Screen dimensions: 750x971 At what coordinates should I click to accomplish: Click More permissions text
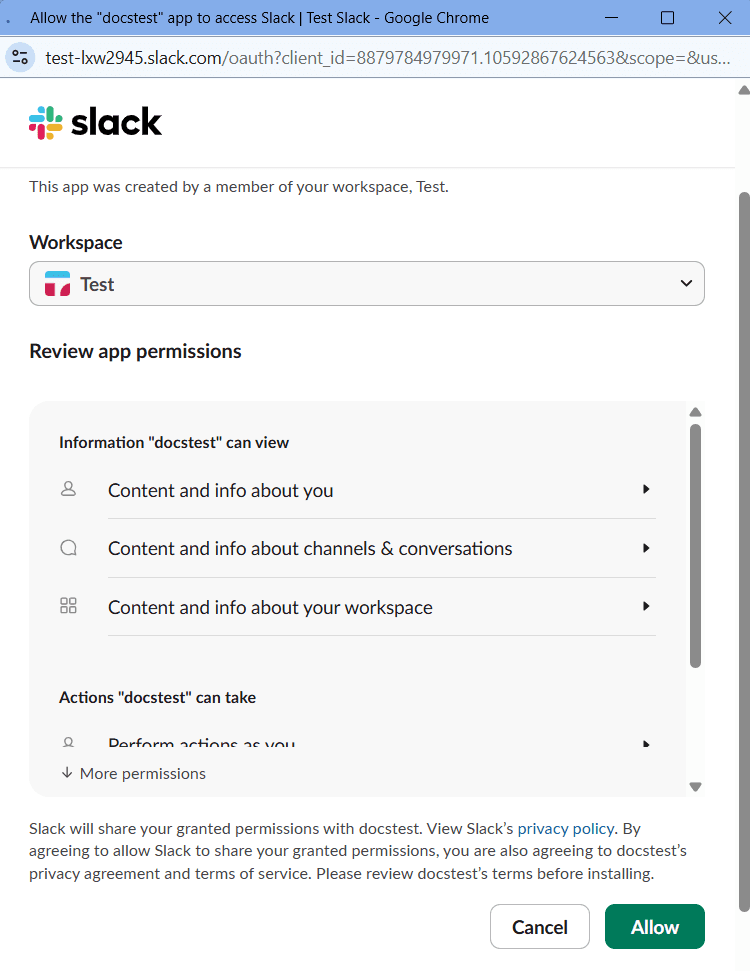click(142, 773)
